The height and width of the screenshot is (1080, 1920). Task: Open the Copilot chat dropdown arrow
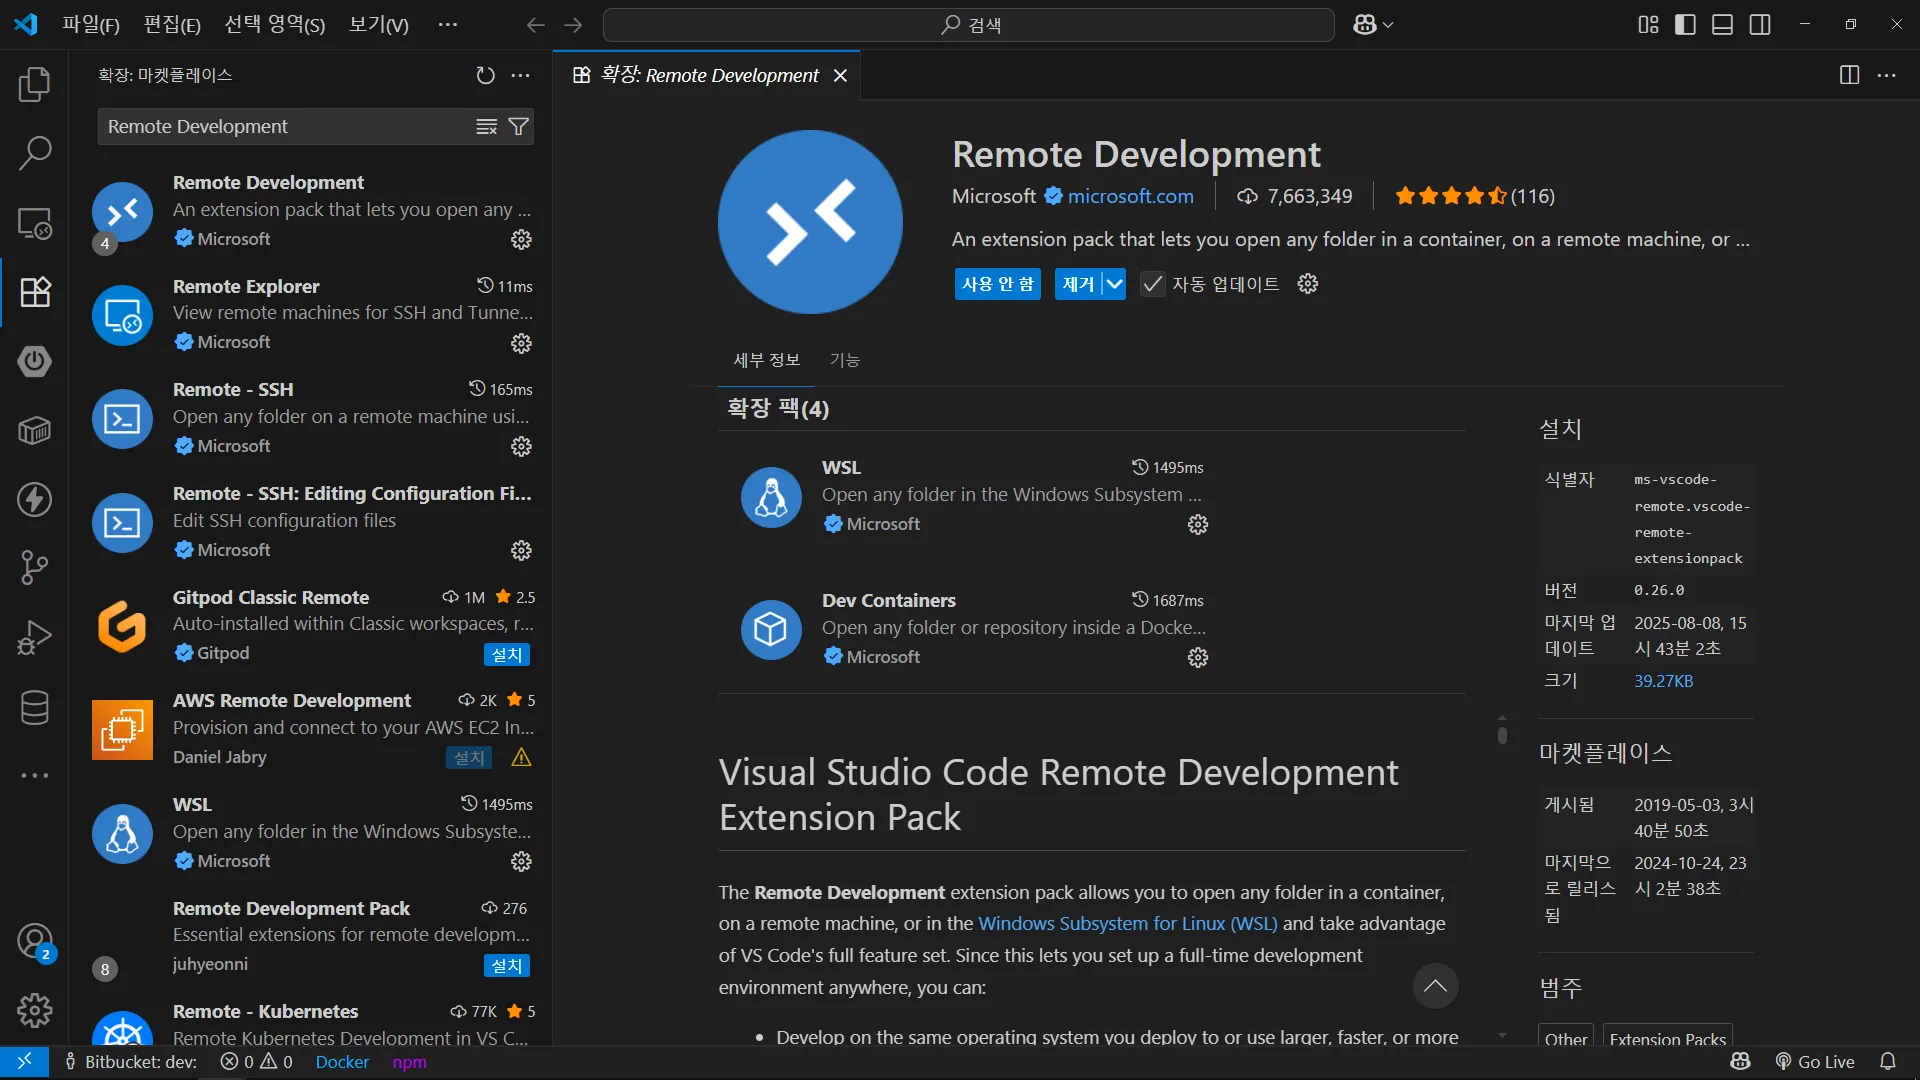(1388, 25)
